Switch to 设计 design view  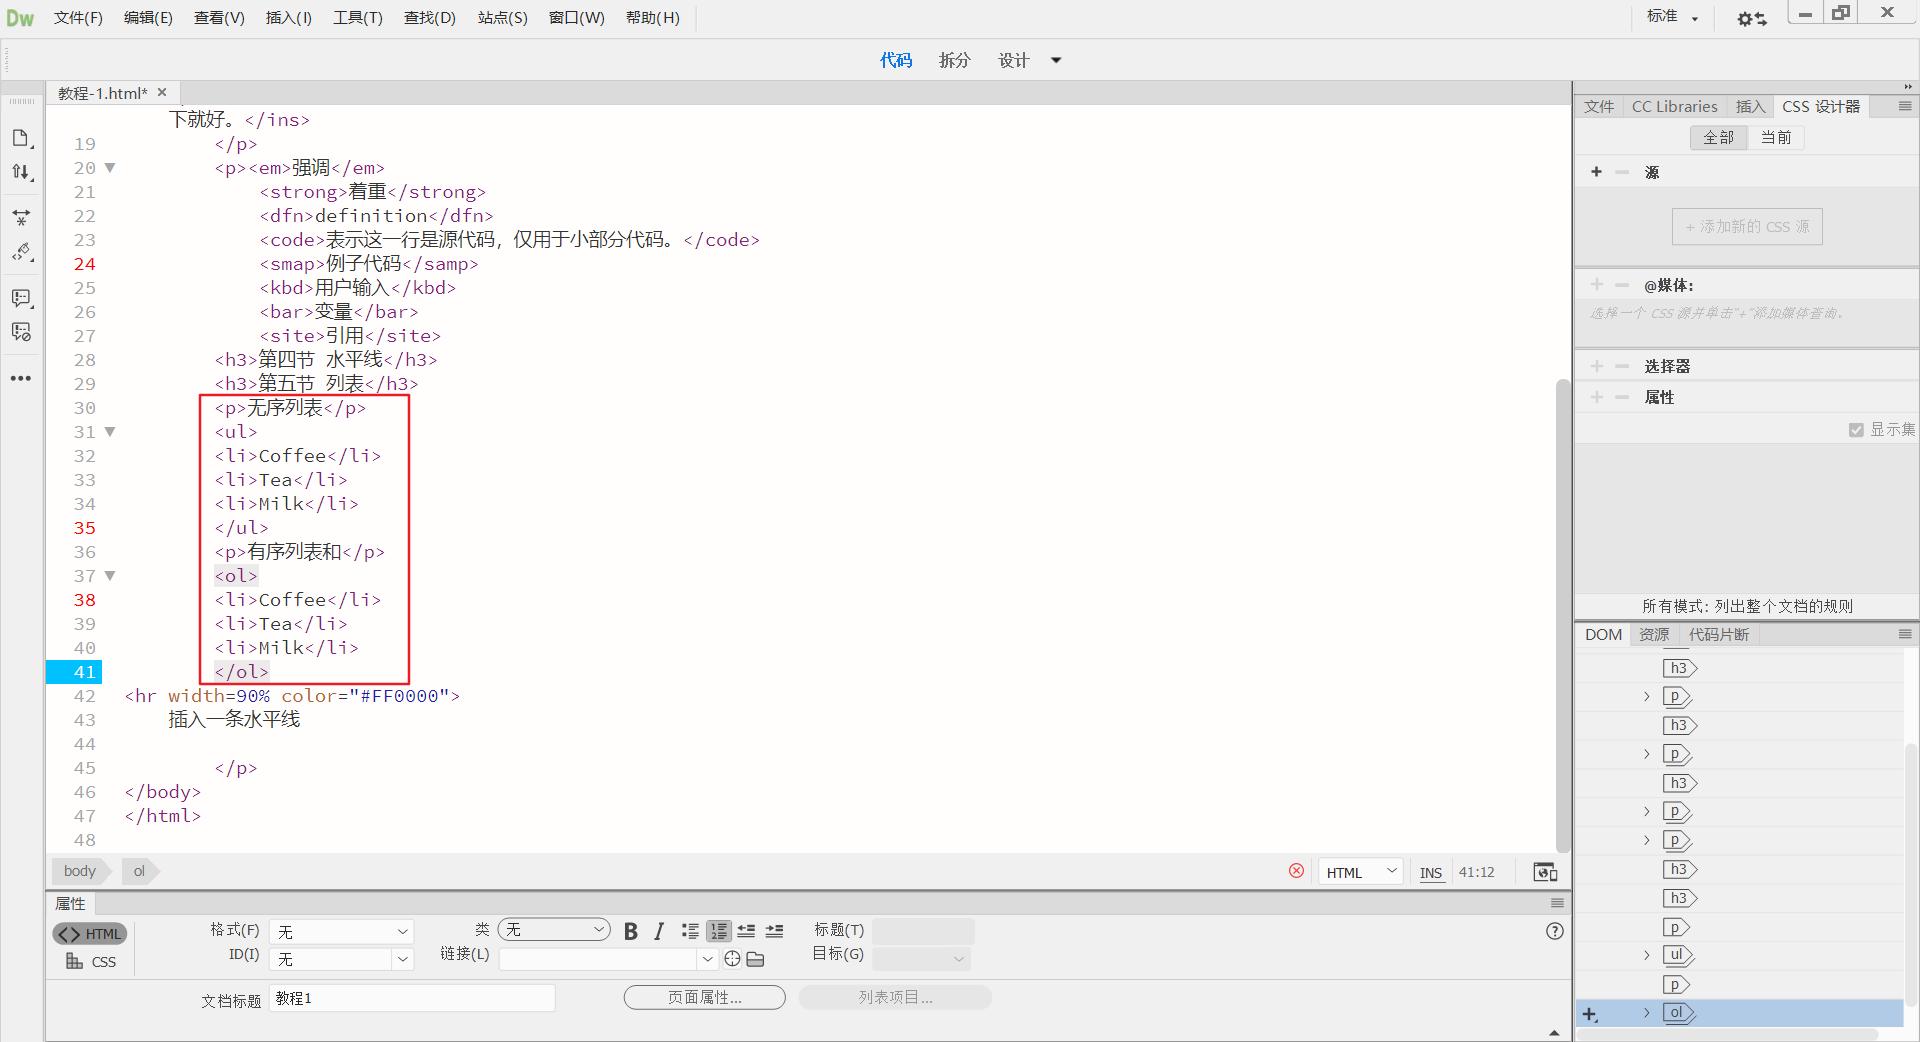pyautogui.click(x=1014, y=60)
